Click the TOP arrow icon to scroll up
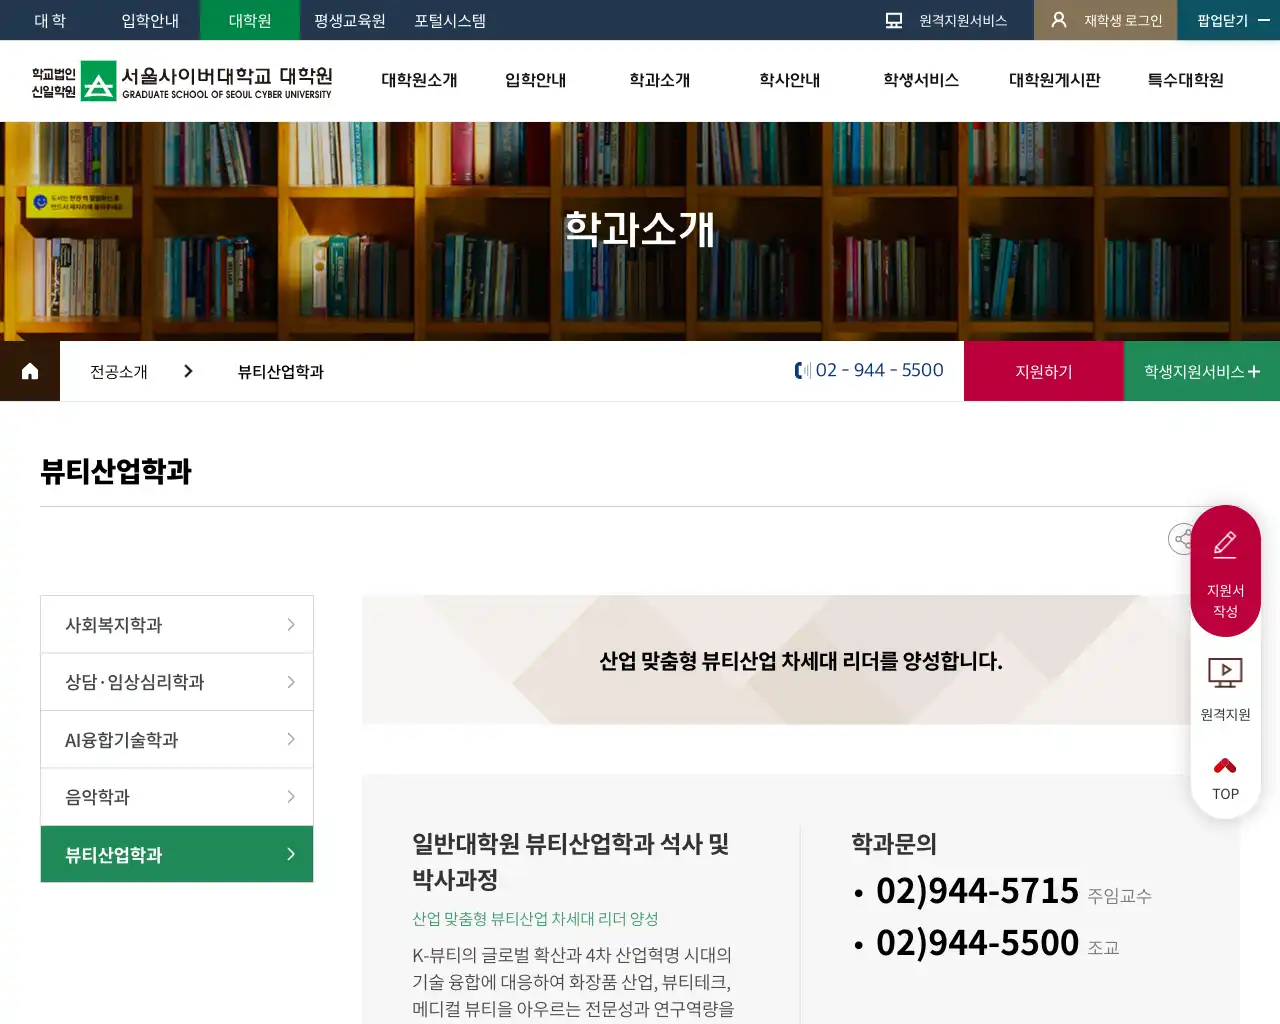This screenshot has width=1280, height=1024. coord(1225,777)
